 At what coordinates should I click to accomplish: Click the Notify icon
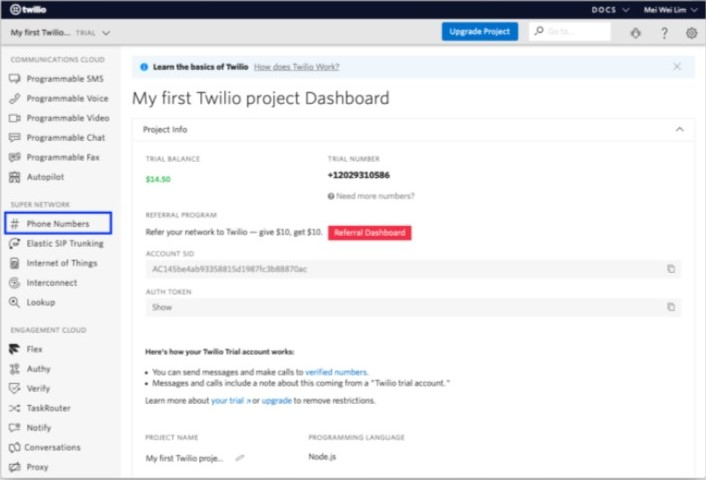coord(15,428)
